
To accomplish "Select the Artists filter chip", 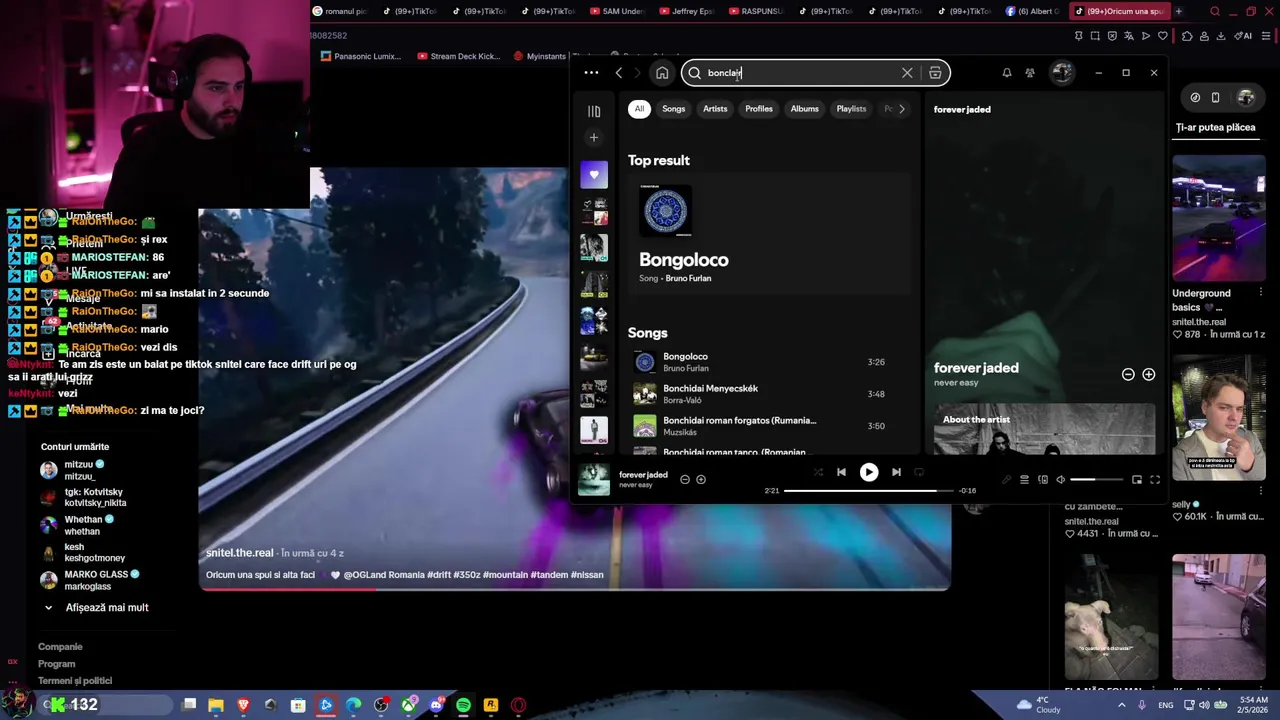I will tap(715, 108).
